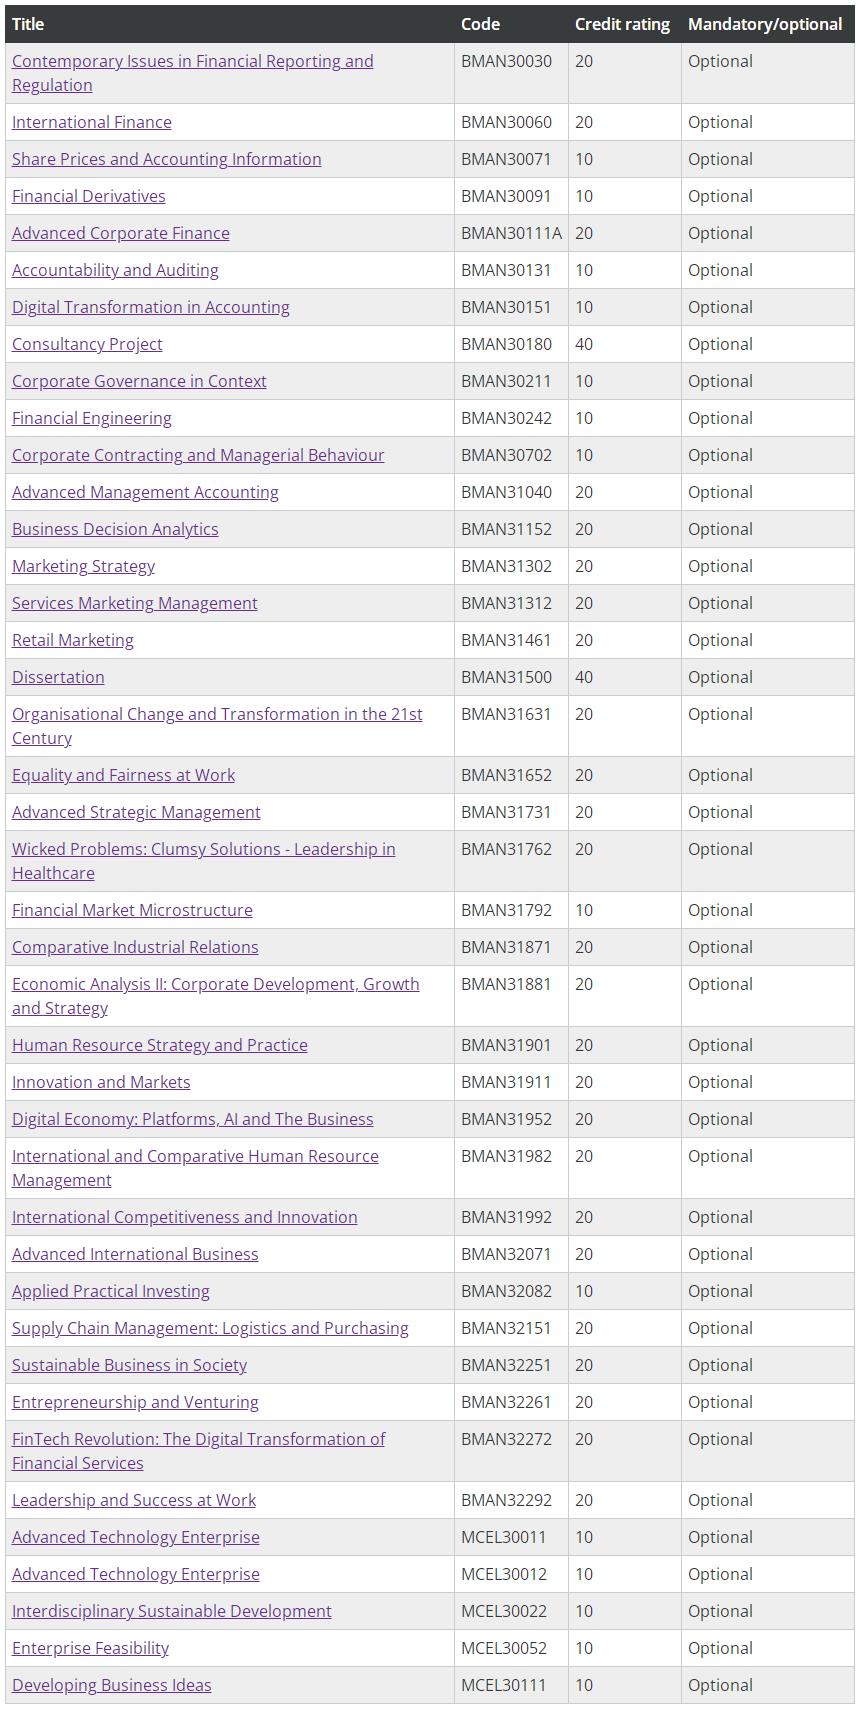Open Business Decision Analytics course link
This screenshot has height=1721, width=861.
[x=115, y=529]
